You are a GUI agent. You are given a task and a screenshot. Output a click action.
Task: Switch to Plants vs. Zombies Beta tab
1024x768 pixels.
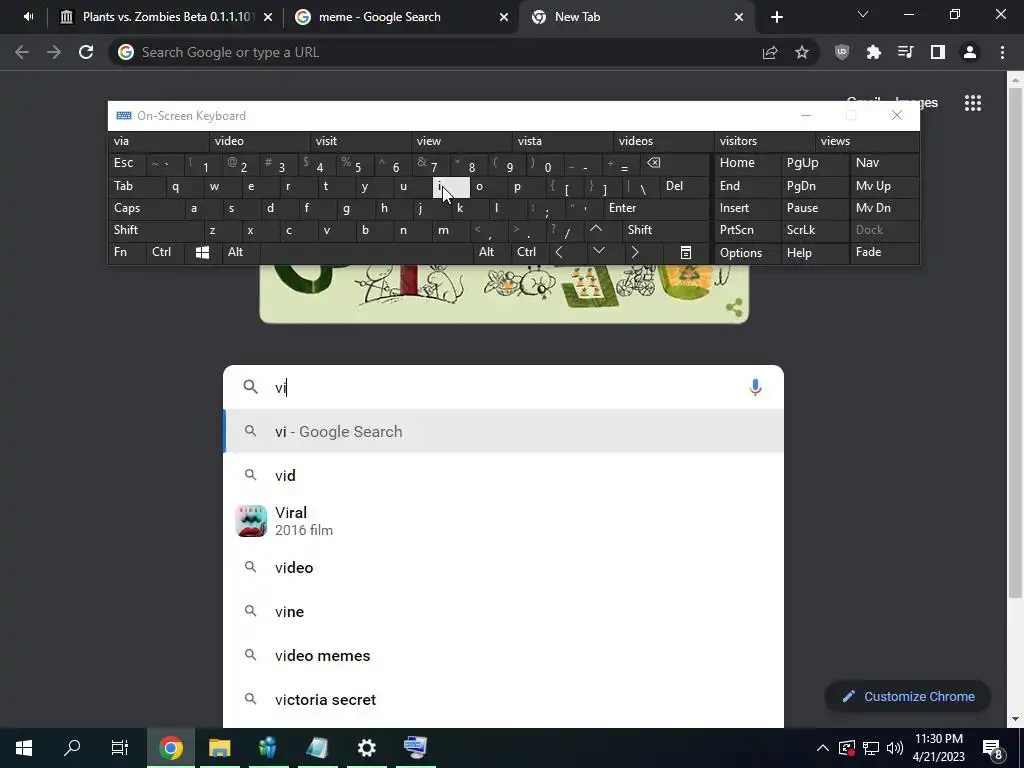pyautogui.click(x=167, y=17)
